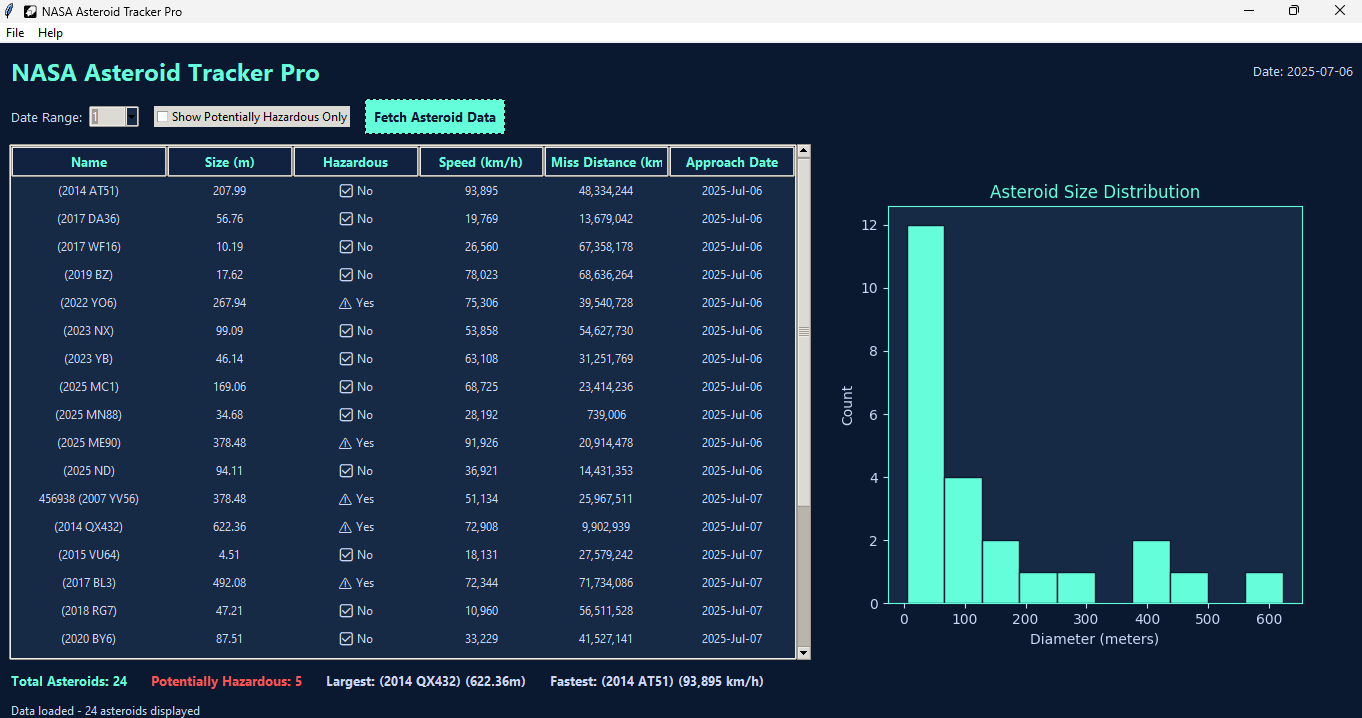1362x718 pixels.
Task: Click status bar 'Data loaded' message
Action: (x=105, y=711)
